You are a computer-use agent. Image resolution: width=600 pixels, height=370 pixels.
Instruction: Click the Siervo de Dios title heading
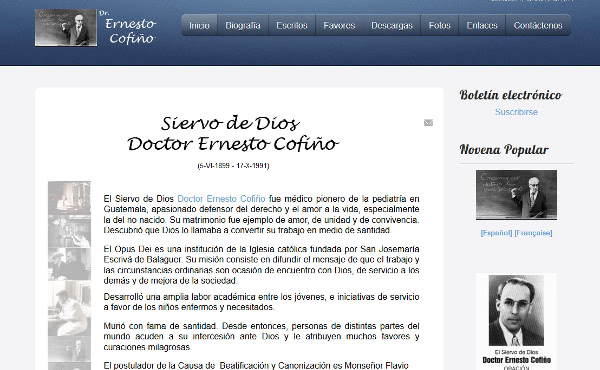tap(233, 134)
